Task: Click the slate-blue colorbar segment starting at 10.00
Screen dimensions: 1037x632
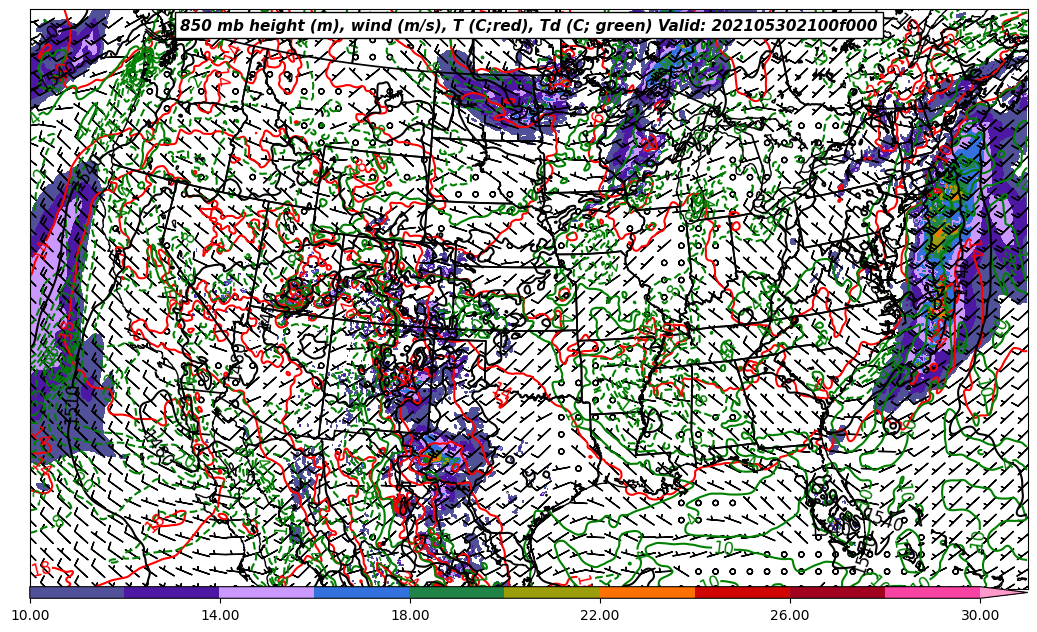Action: (77, 592)
